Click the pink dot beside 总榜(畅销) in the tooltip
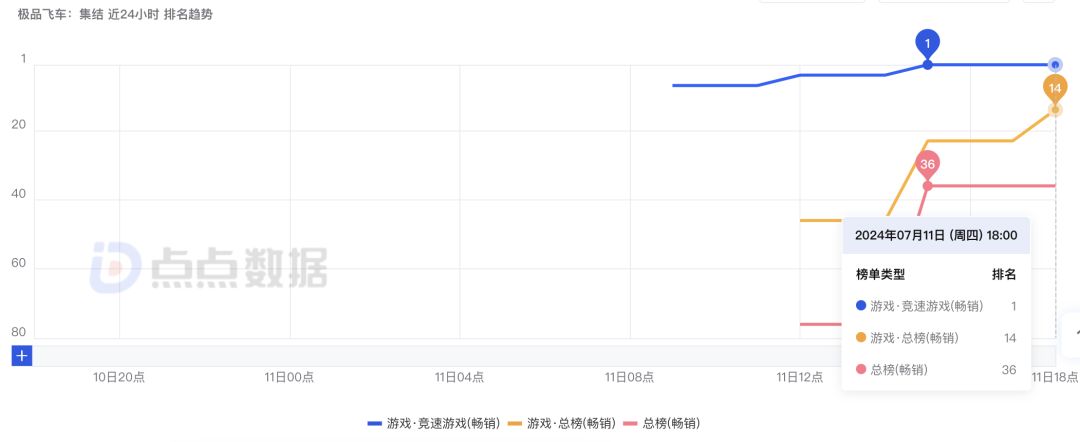 point(861,370)
